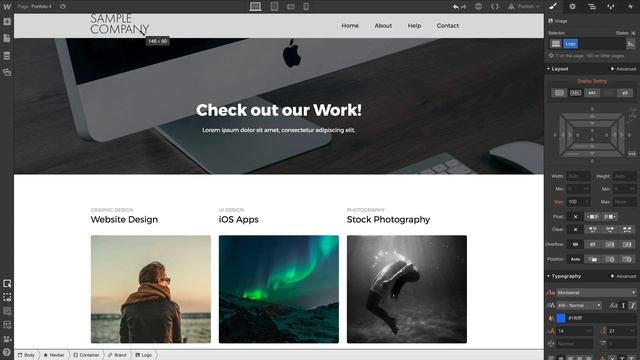Viewport: 640px width, 360px height.
Task: Set display to inline
Action: [592, 93]
